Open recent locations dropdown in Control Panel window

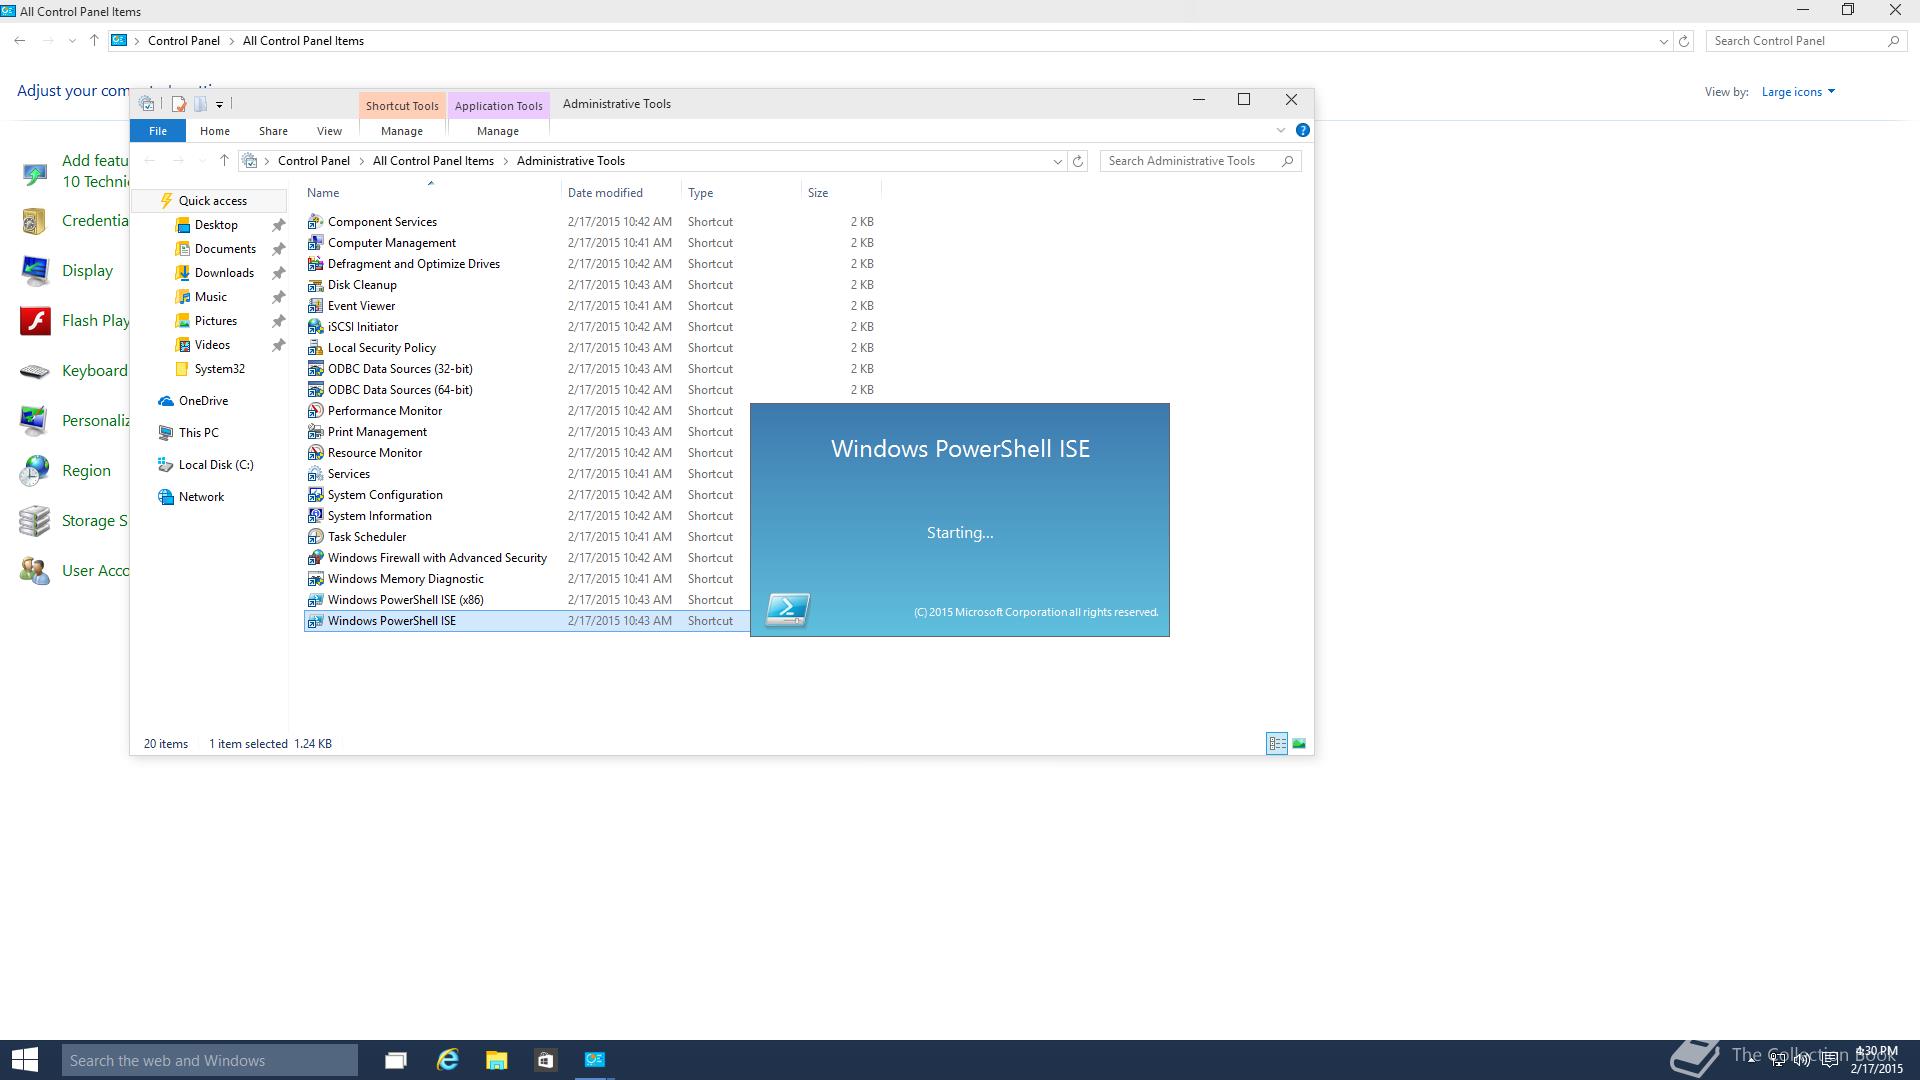pos(72,41)
